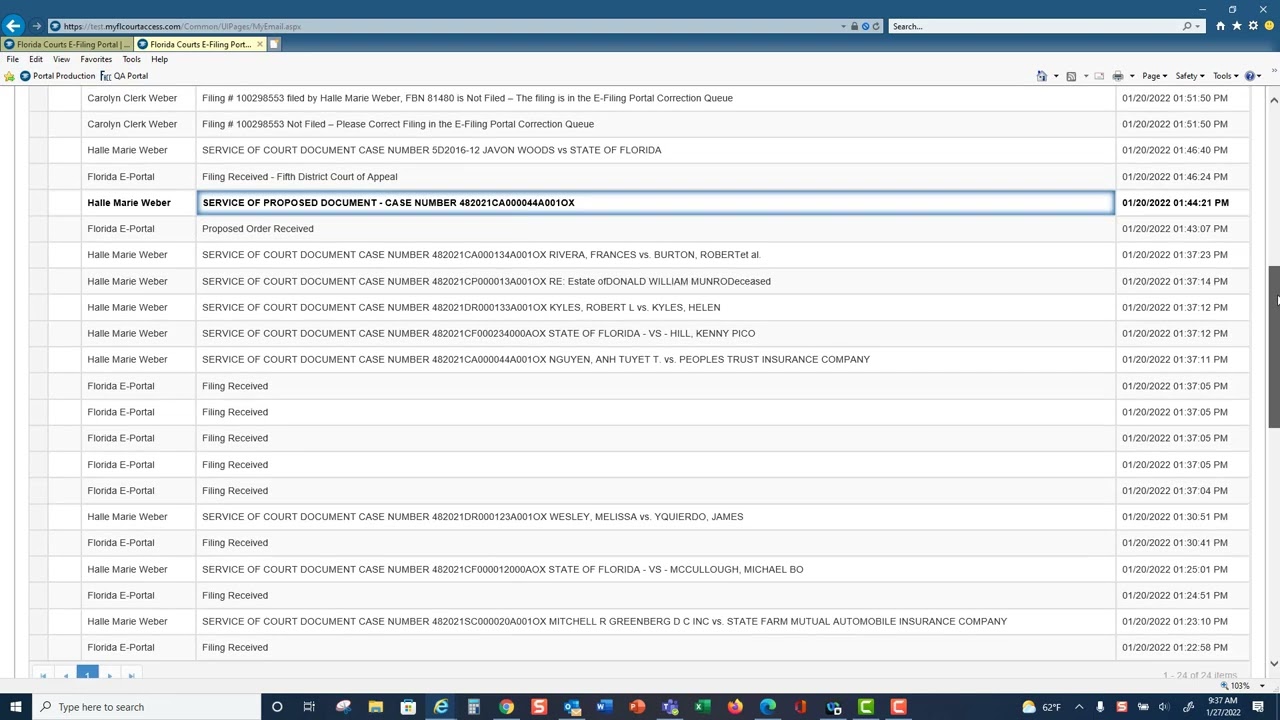Open the Help menu
Screen dimensions: 1280x720
(159, 59)
